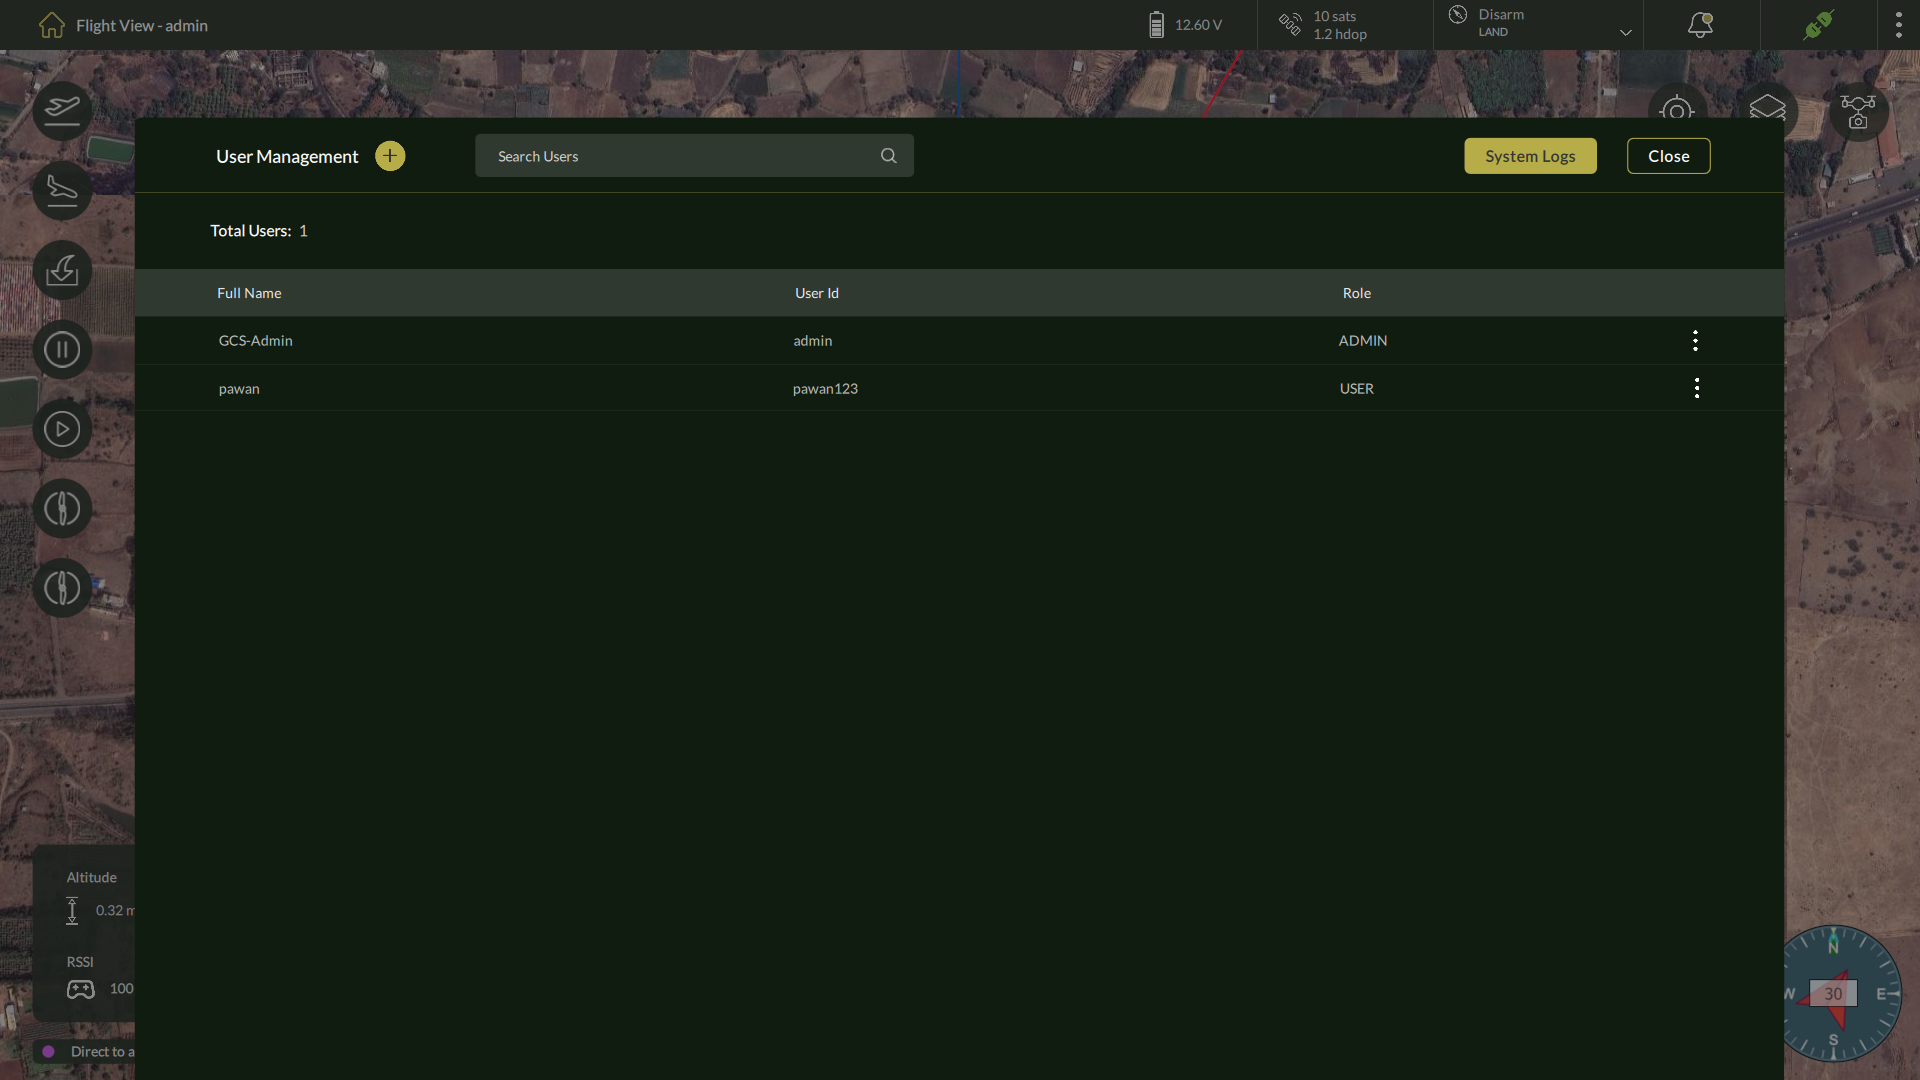Click the Role column header
Viewport: 1920px width, 1080px height.
pyautogui.click(x=1356, y=293)
